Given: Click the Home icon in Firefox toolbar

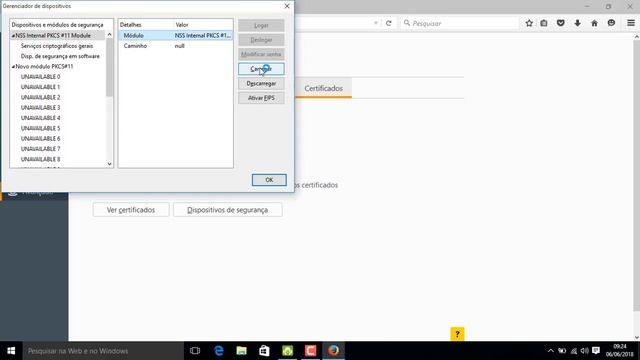Looking at the screenshot, I should click(594, 23).
